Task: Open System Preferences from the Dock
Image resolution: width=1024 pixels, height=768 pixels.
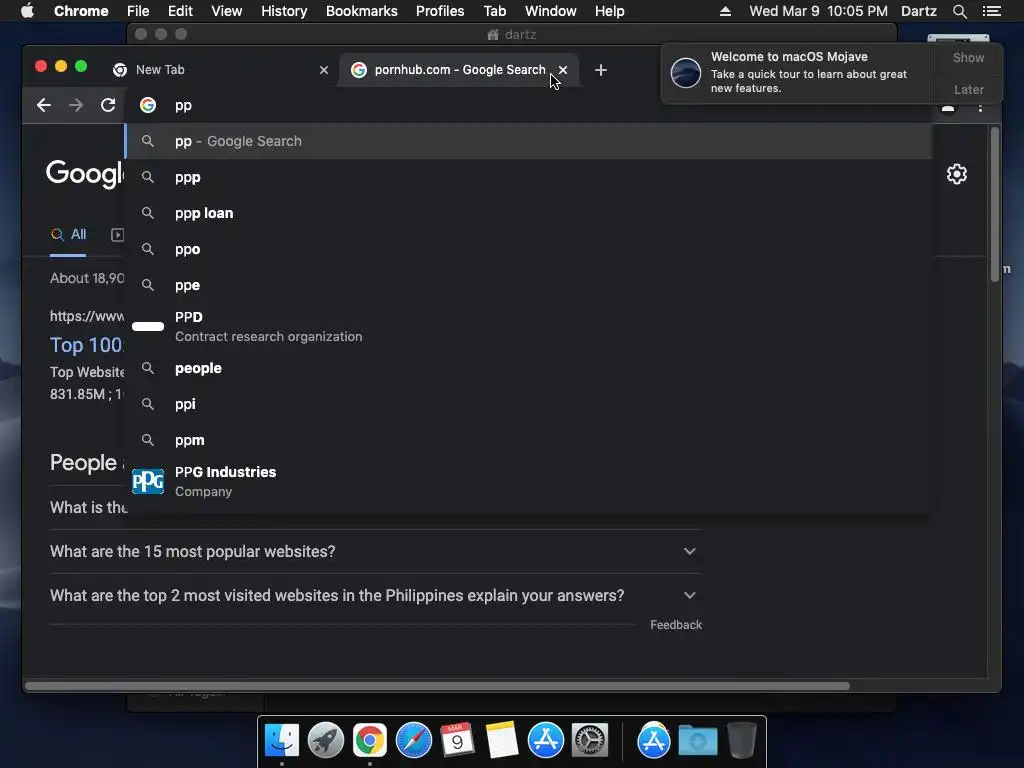Action: click(590, 741)
